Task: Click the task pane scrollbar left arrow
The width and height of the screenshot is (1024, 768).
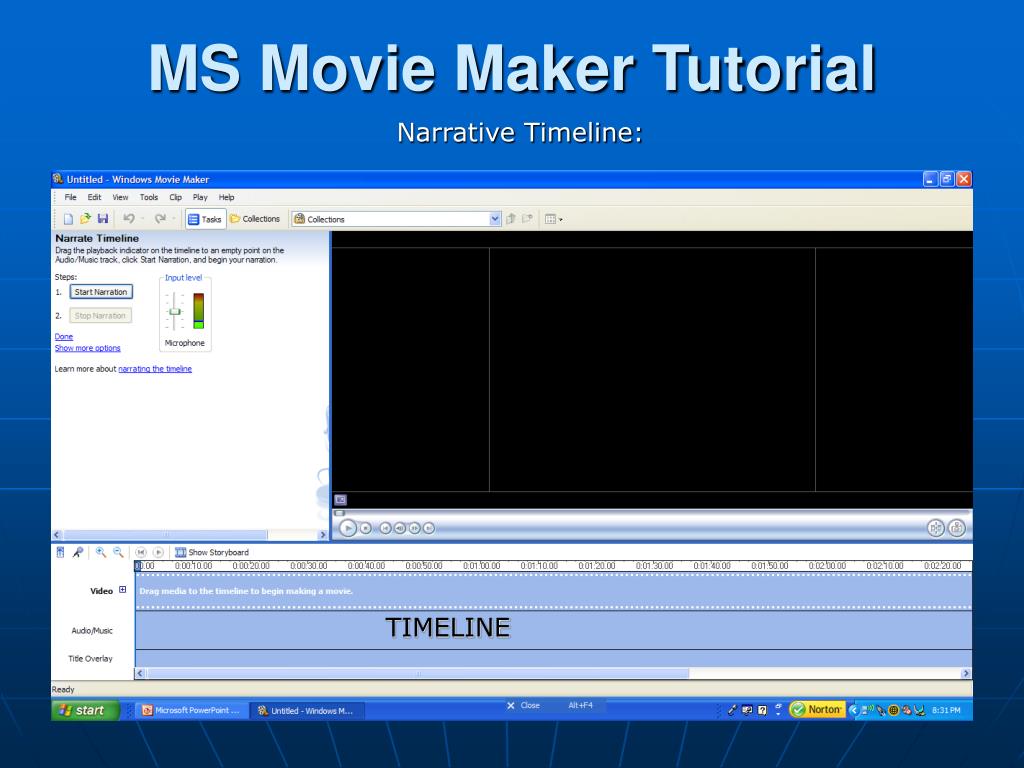Action: click(57, 535)
